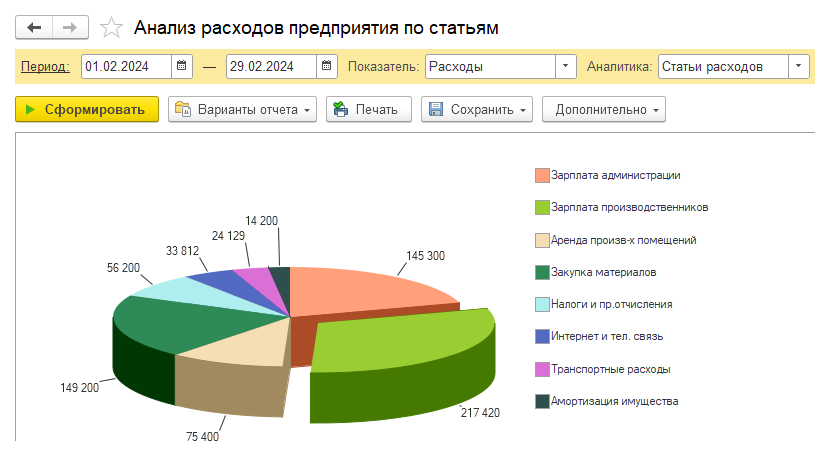This screenshot has width=830, height=456.
Task: Click the data label 145 300
Action: coord(425,256)
